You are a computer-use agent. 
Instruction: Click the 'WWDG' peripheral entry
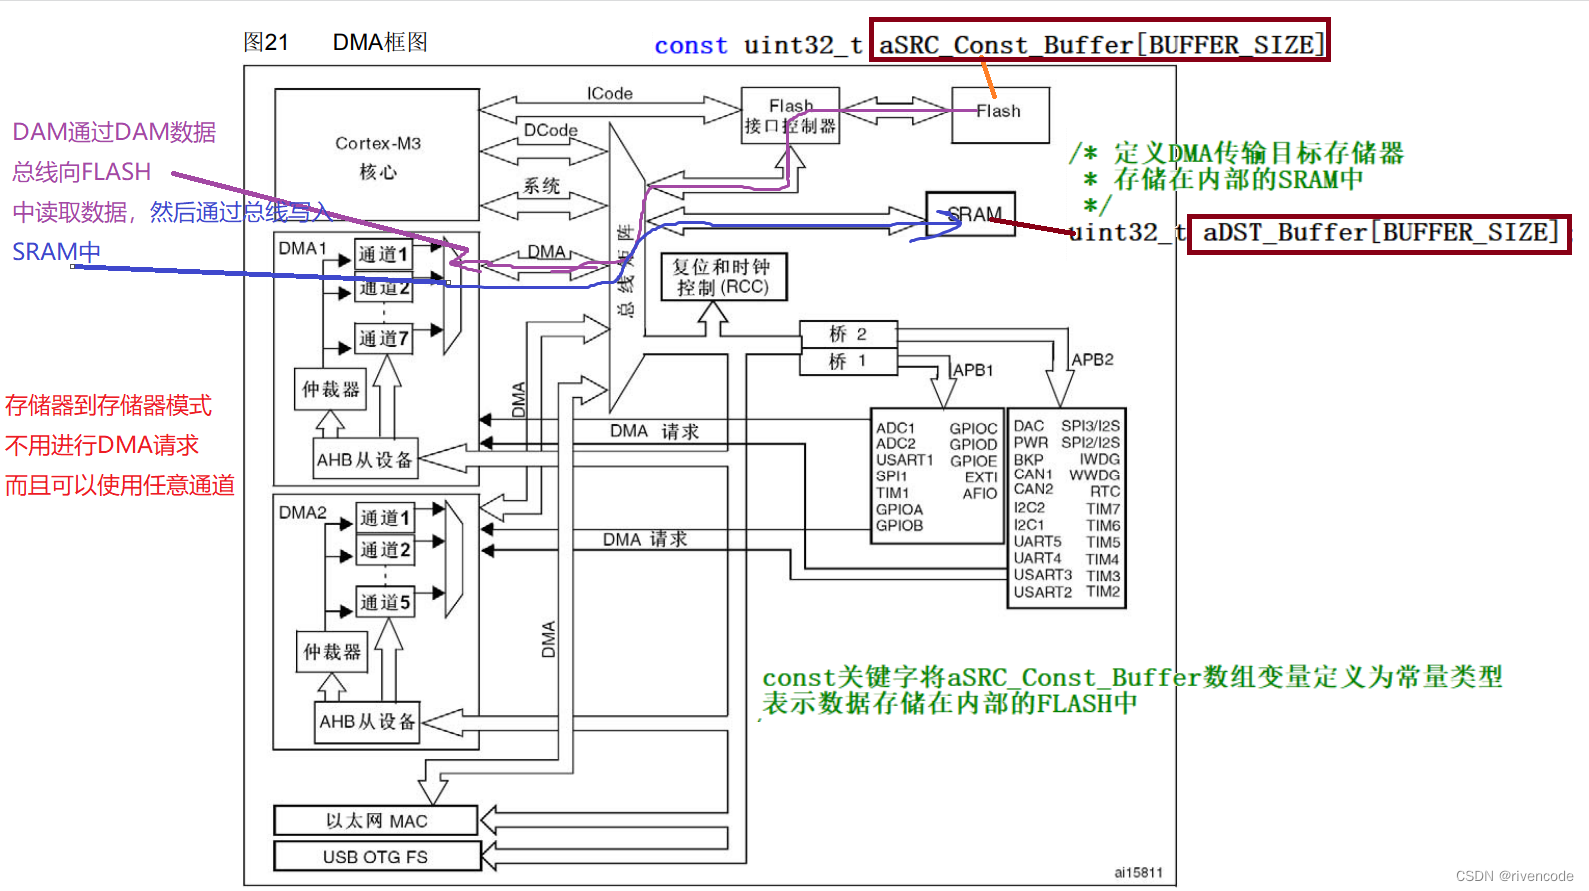point(1094,475)
